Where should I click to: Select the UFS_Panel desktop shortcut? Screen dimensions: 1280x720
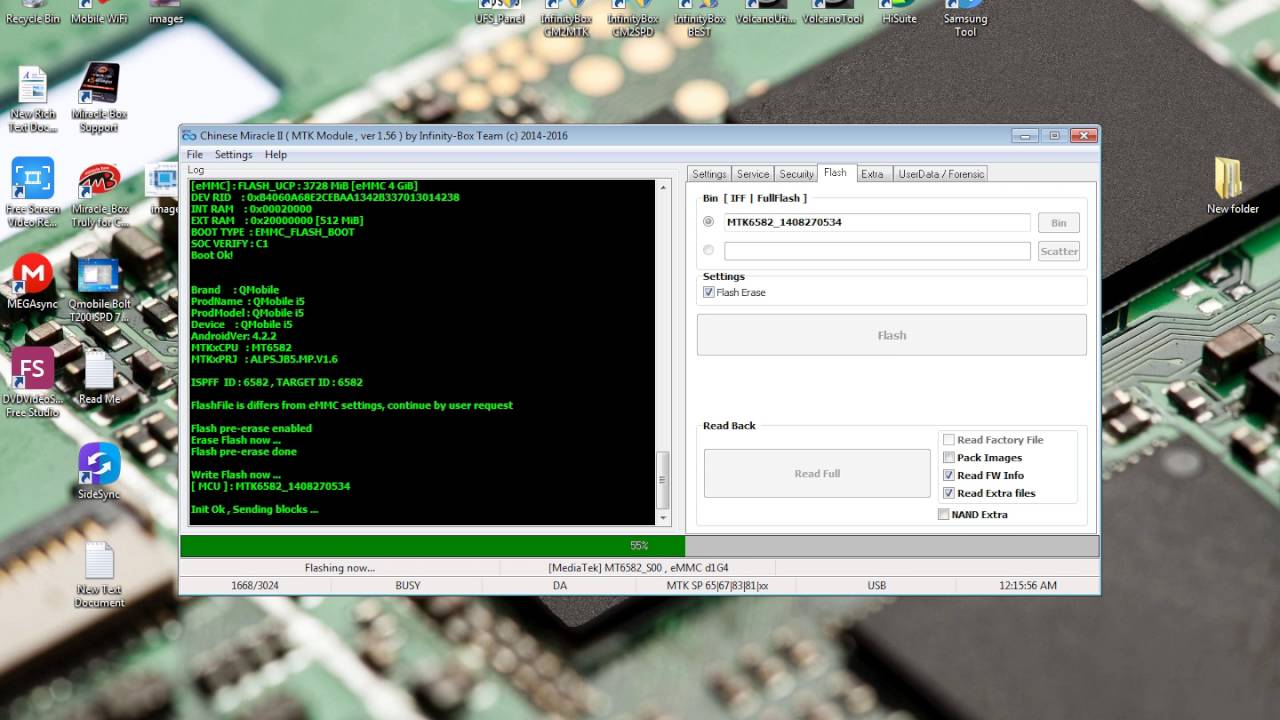click(x=499, y=12)
